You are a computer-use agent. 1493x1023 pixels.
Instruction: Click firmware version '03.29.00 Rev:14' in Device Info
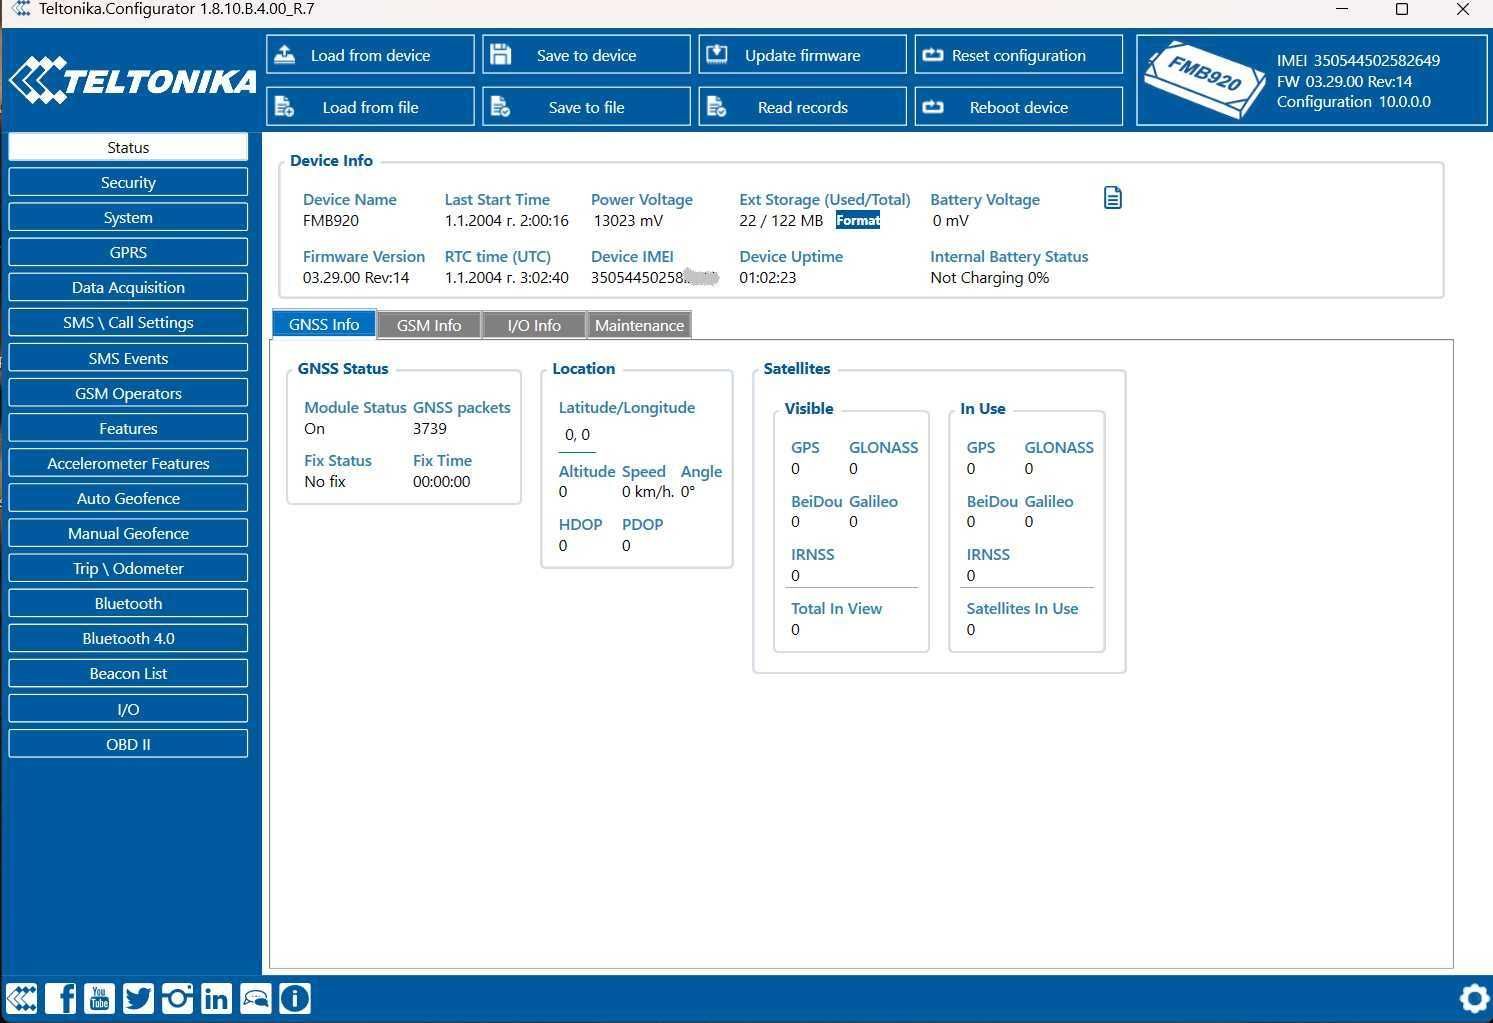tap(356, 277)
